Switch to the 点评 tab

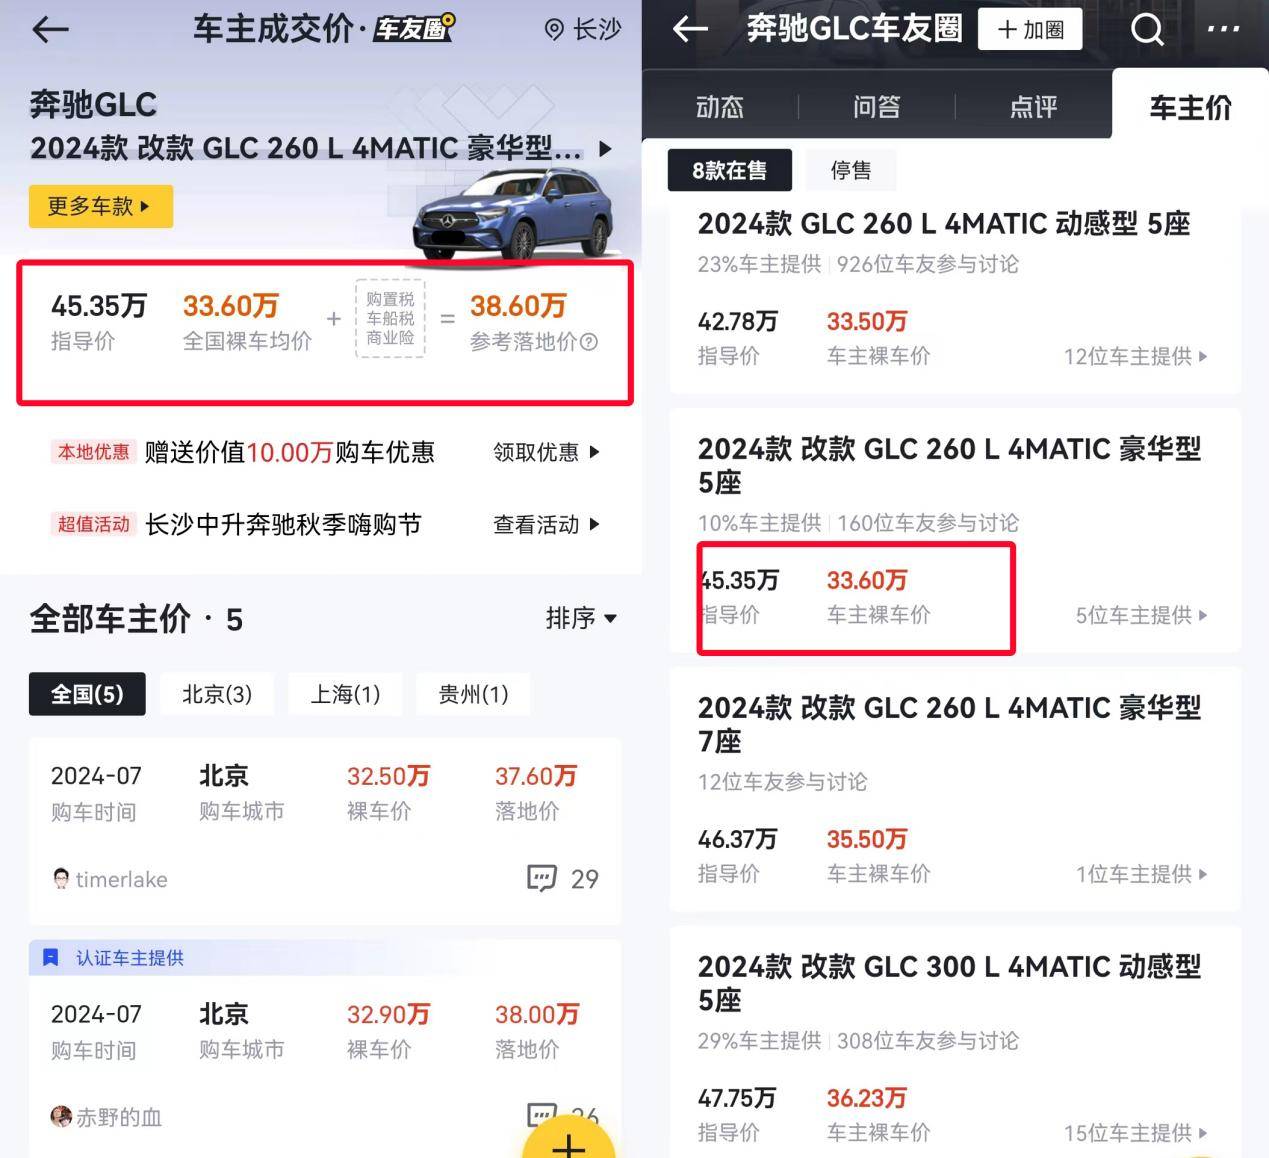(x=1033, y=107)
